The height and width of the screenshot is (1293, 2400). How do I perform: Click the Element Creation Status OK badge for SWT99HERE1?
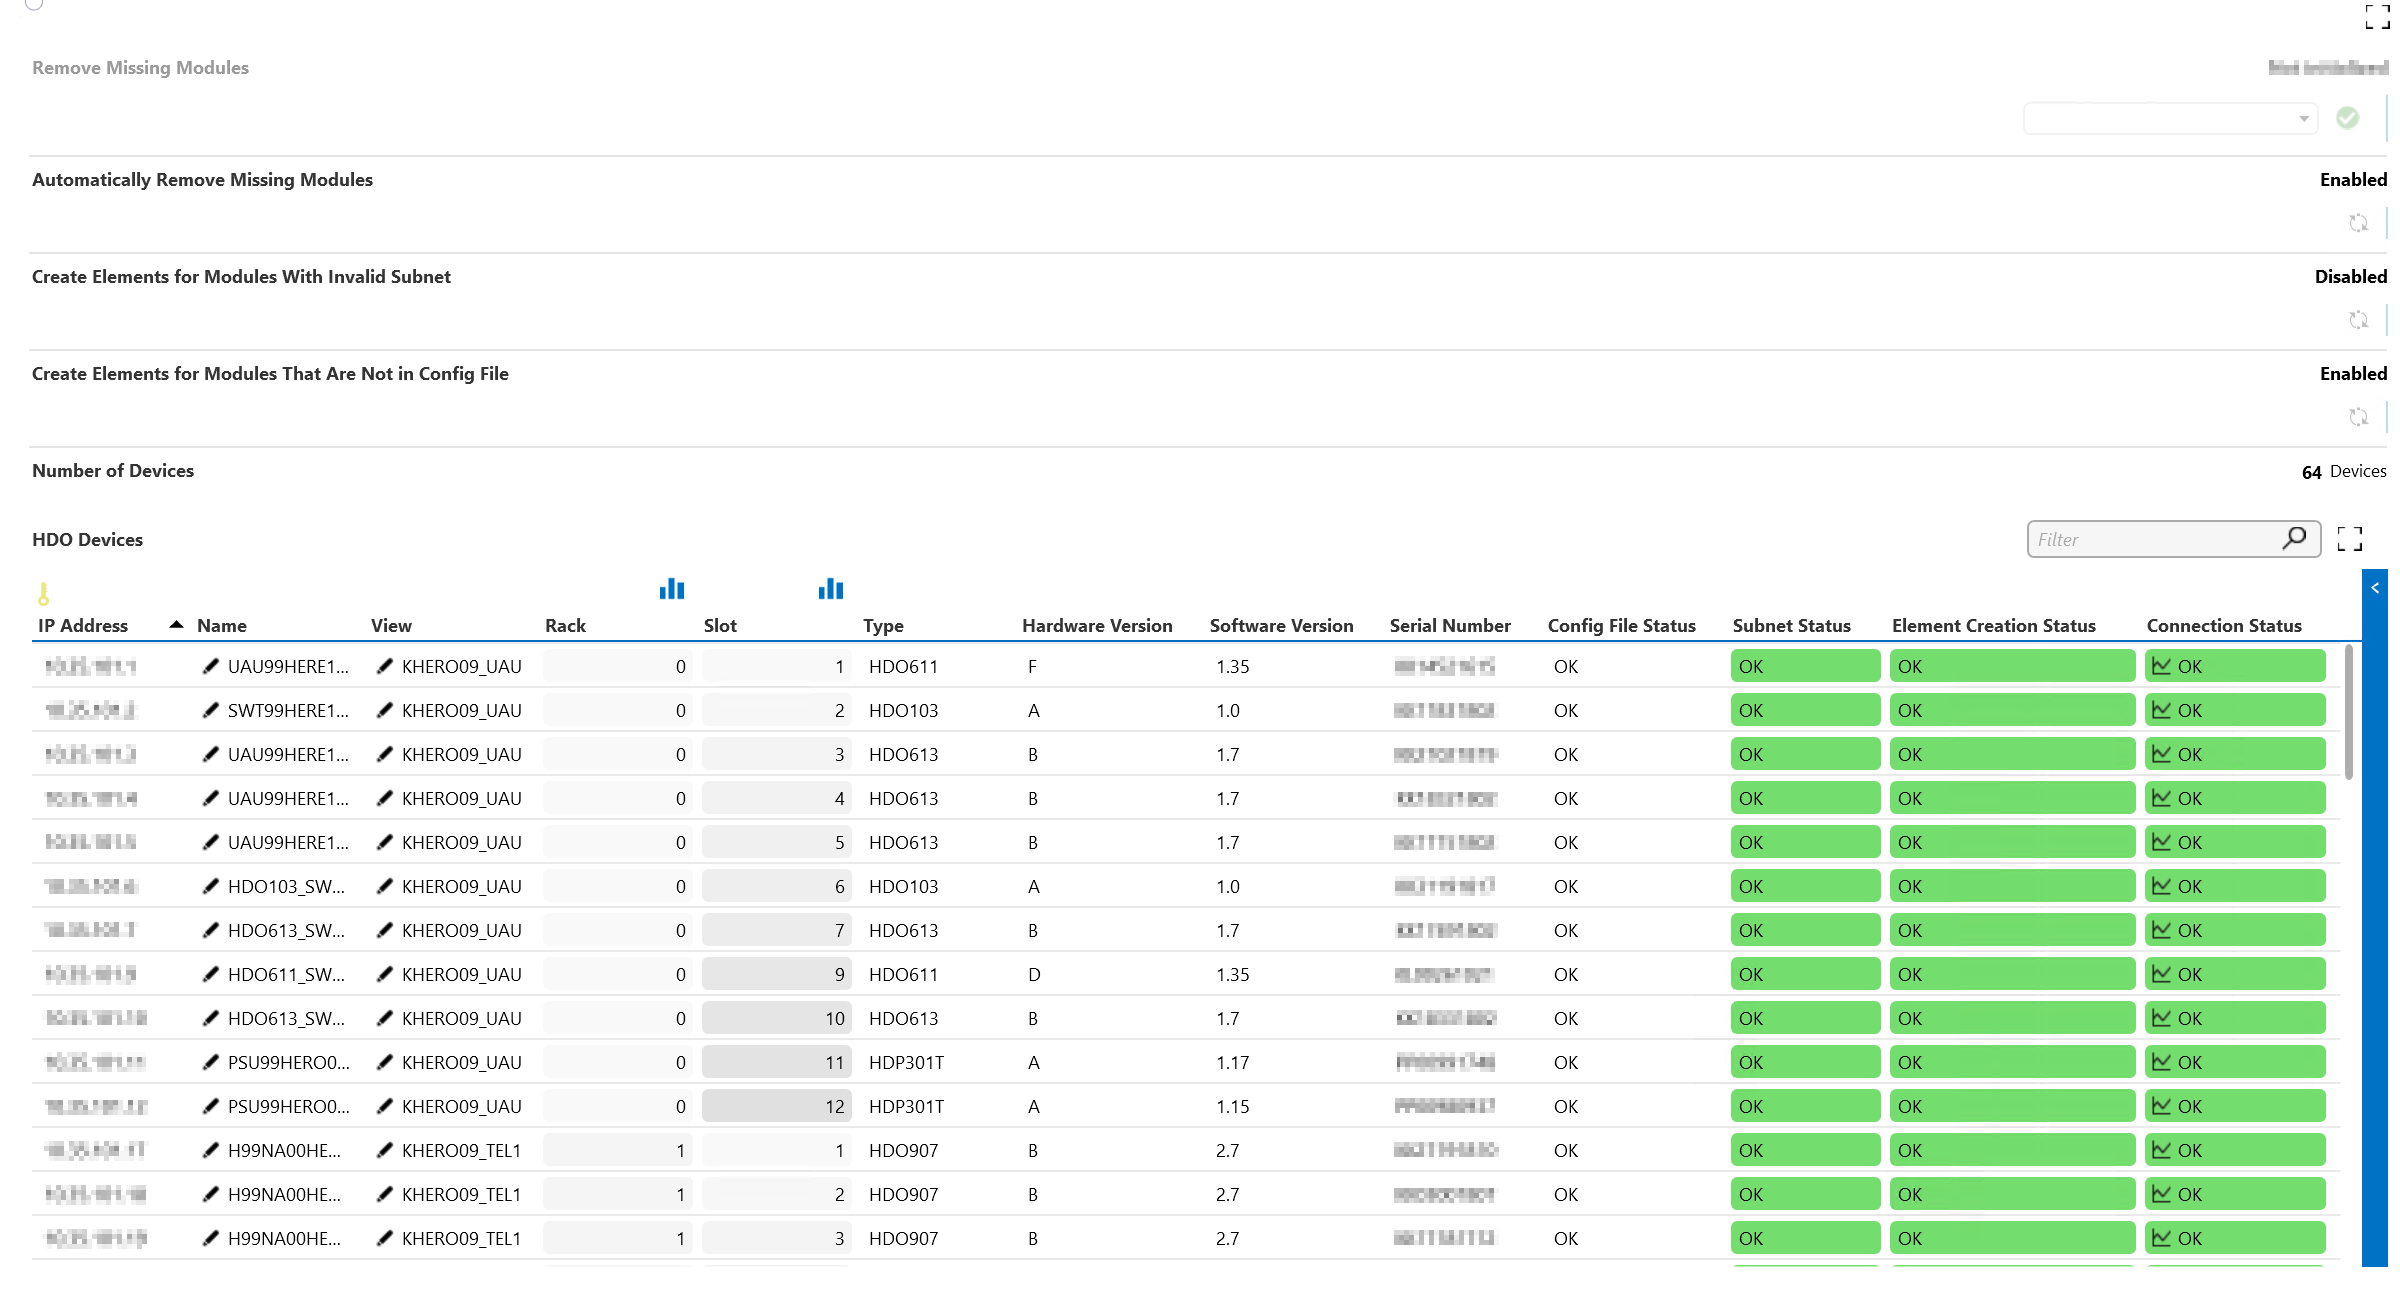pyautogui.click(x=2012, y=710)
